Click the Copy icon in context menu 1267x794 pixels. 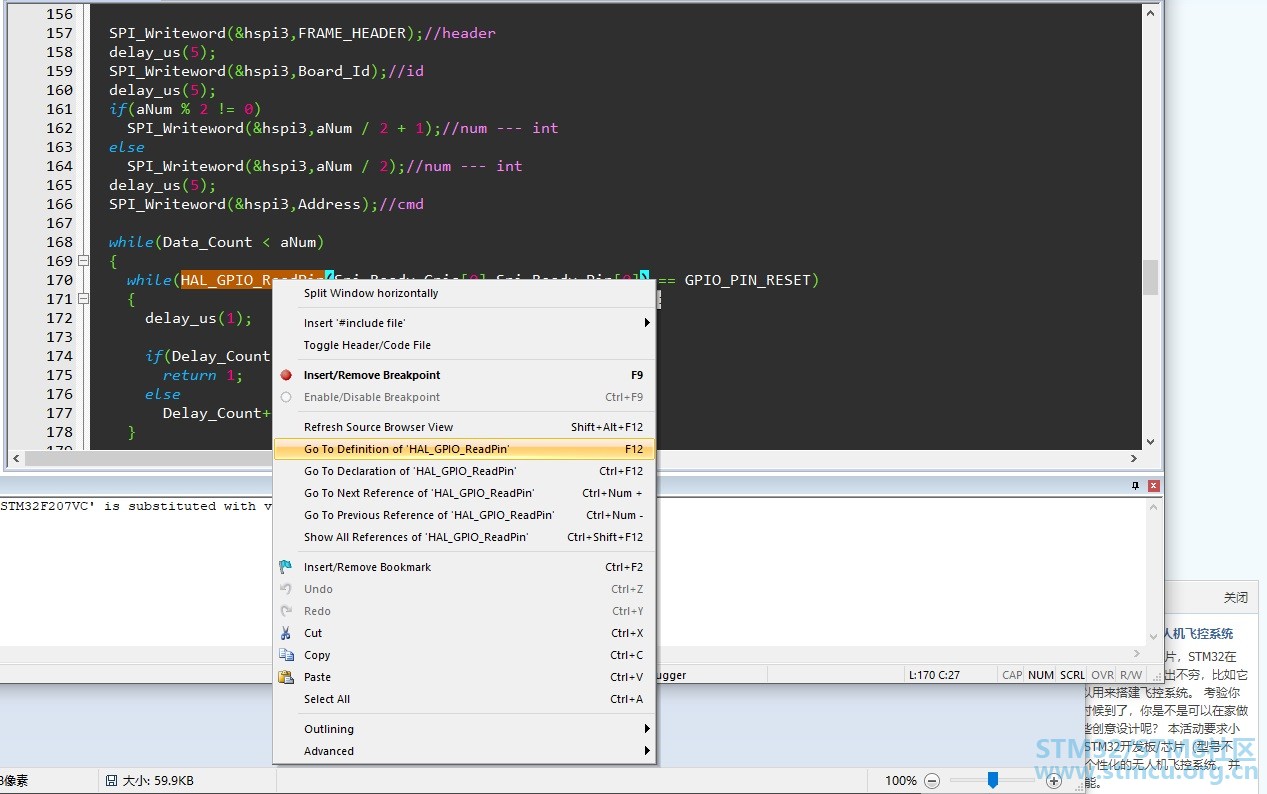tap(286, 655)
